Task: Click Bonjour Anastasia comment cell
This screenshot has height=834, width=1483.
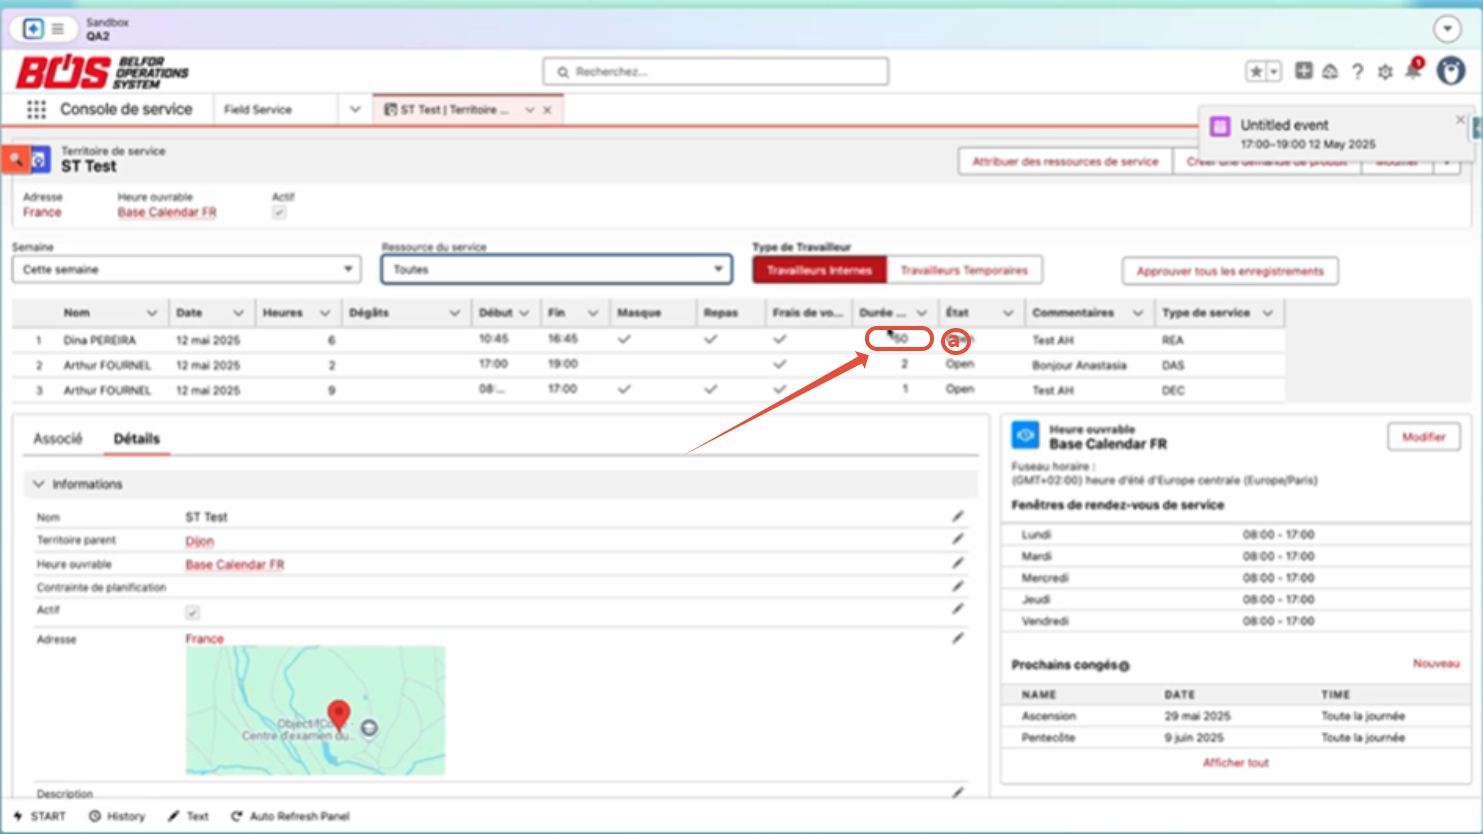Action: [1079, 365]
